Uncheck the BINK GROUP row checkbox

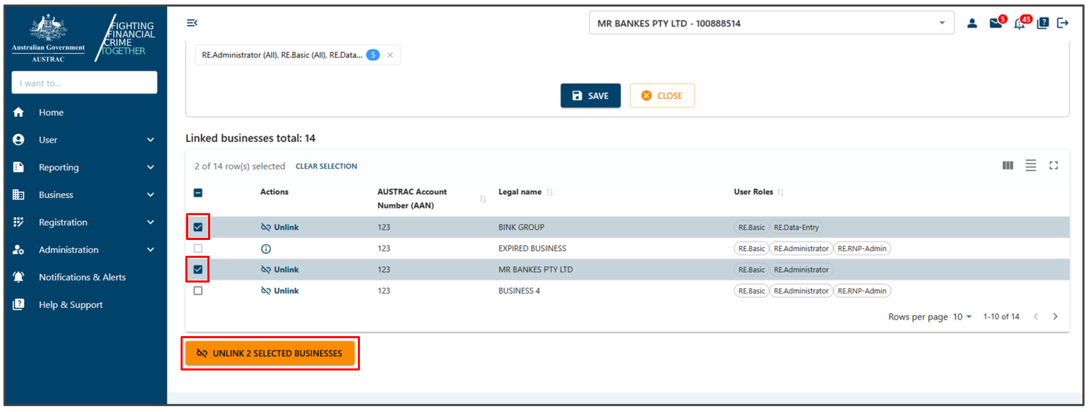197,227
